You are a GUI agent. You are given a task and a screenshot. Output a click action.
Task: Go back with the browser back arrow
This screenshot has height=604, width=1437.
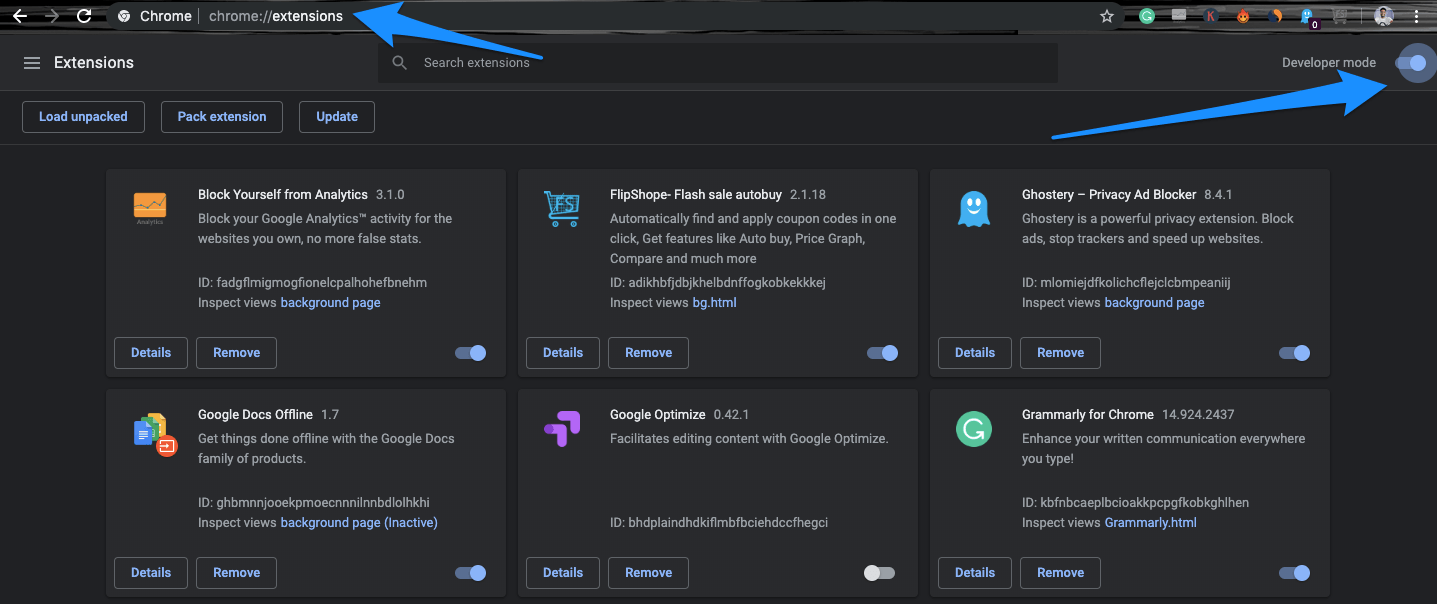click(19, 16)
